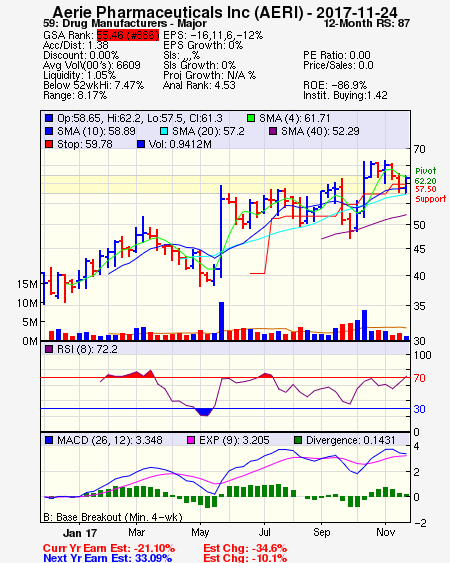The image size is (450, 563).
Task: Click the Avg Vol(00's): 6609 text
Action: (x=92, y=65)
